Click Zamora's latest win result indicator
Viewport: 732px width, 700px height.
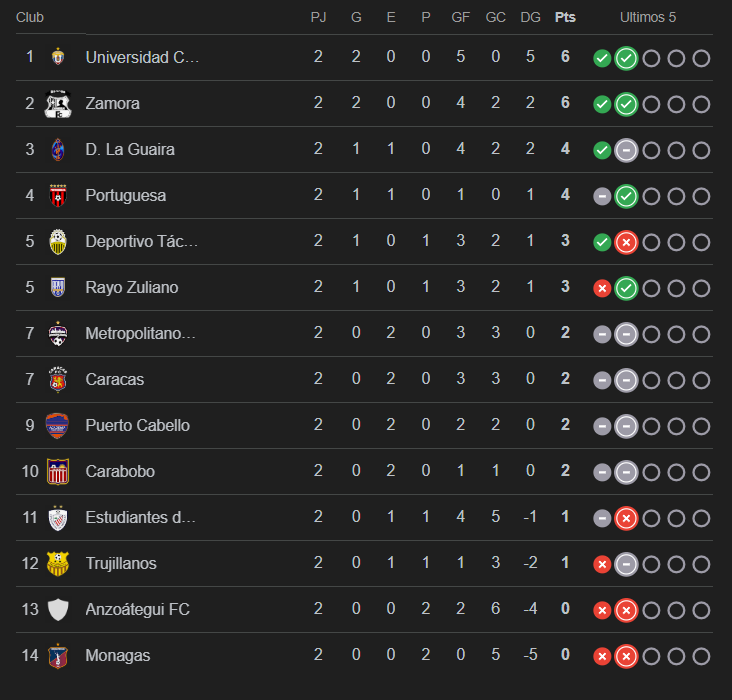[626, 104]
